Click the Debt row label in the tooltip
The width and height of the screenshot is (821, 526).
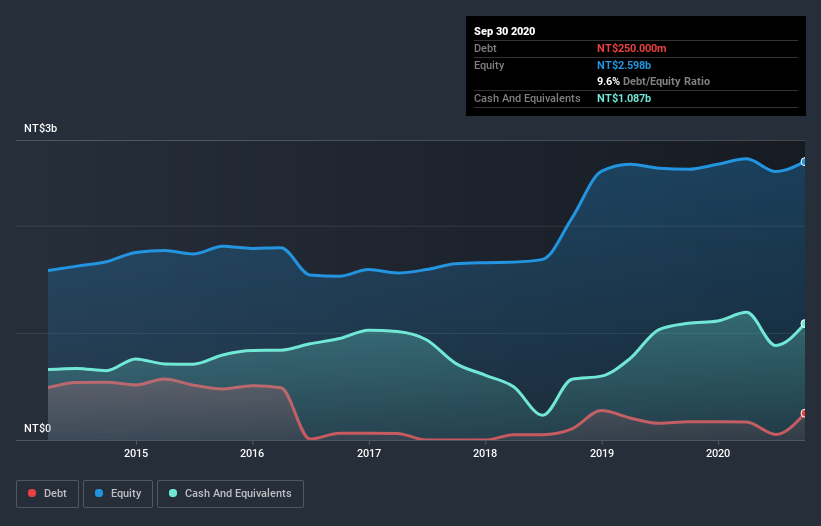click(x=485, y=48)
